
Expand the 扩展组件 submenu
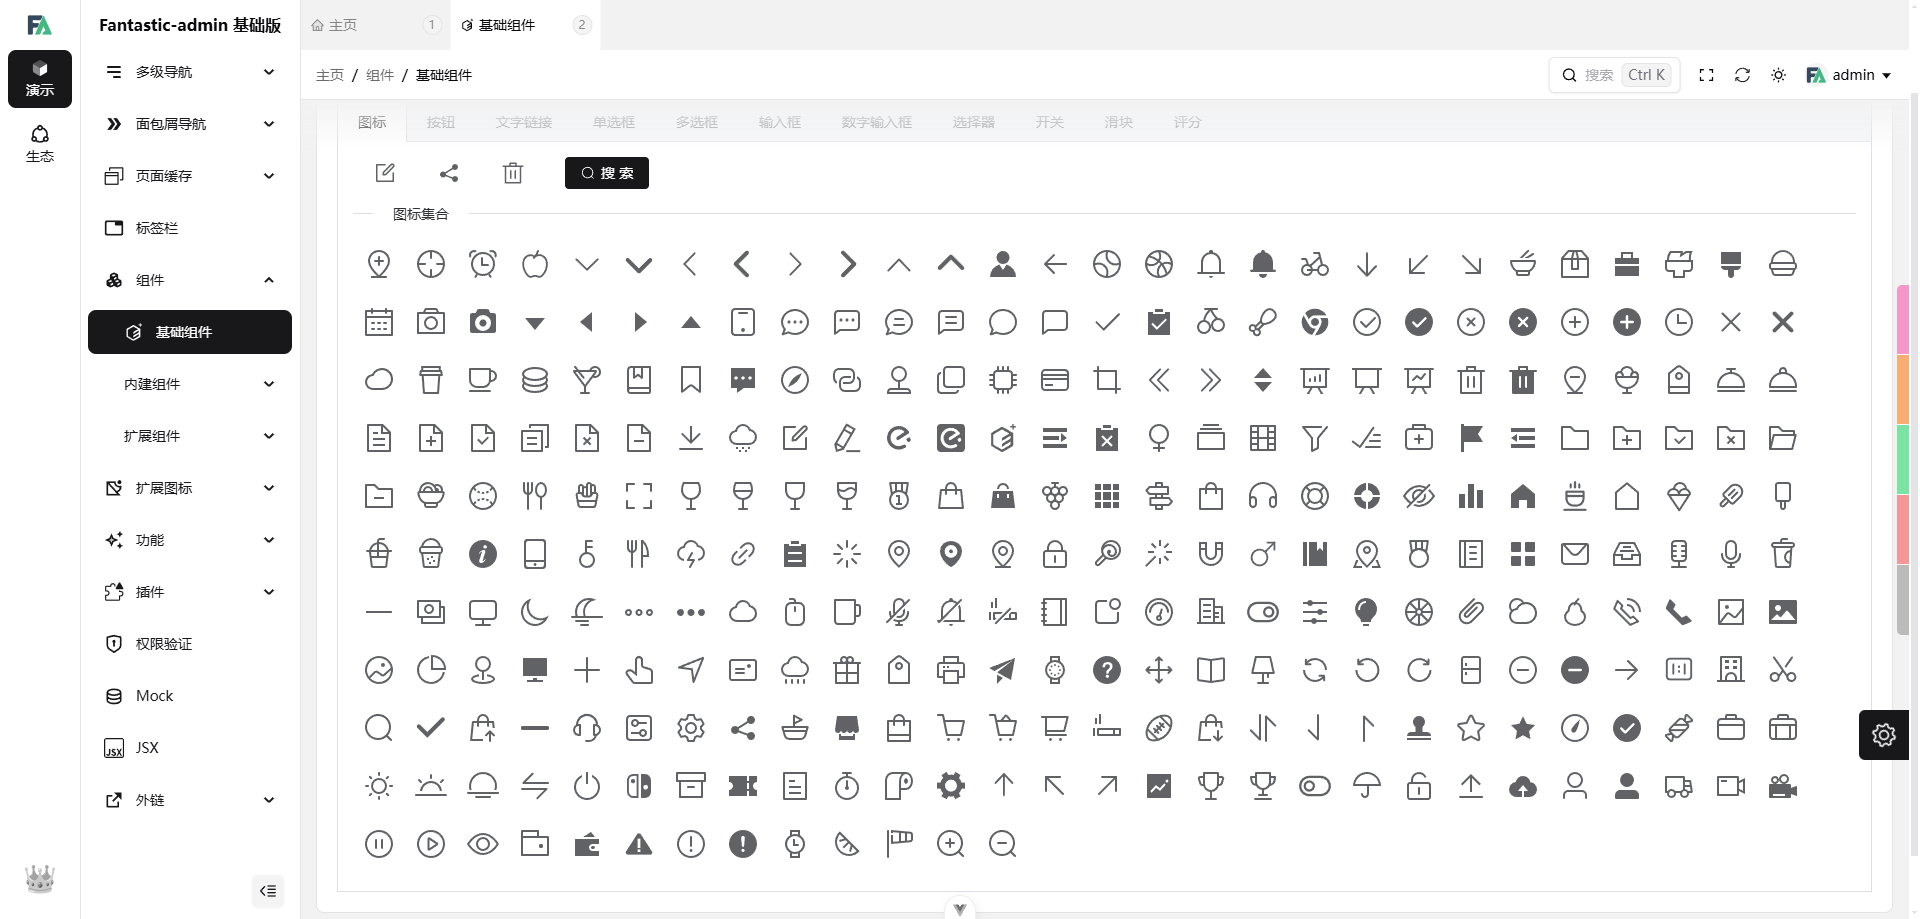click(x=190, y=436)
